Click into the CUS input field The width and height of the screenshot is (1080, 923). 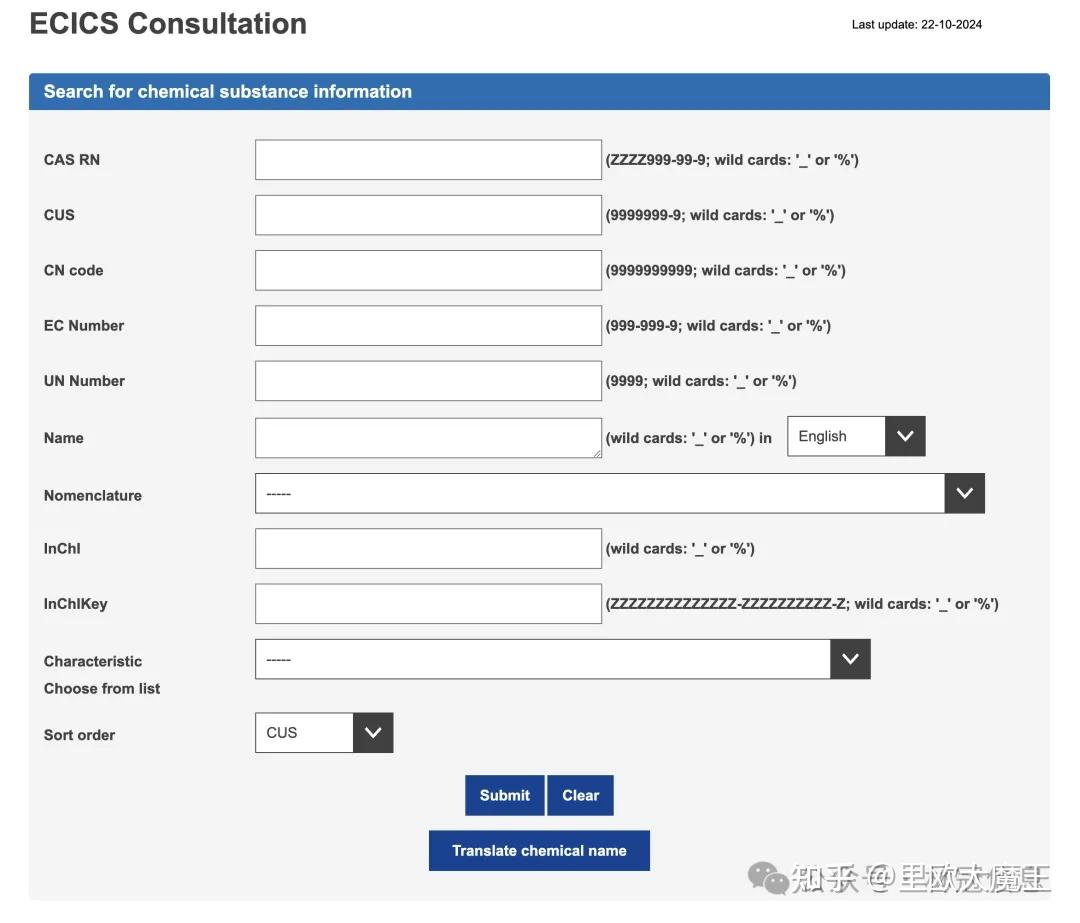coord(428,215)
